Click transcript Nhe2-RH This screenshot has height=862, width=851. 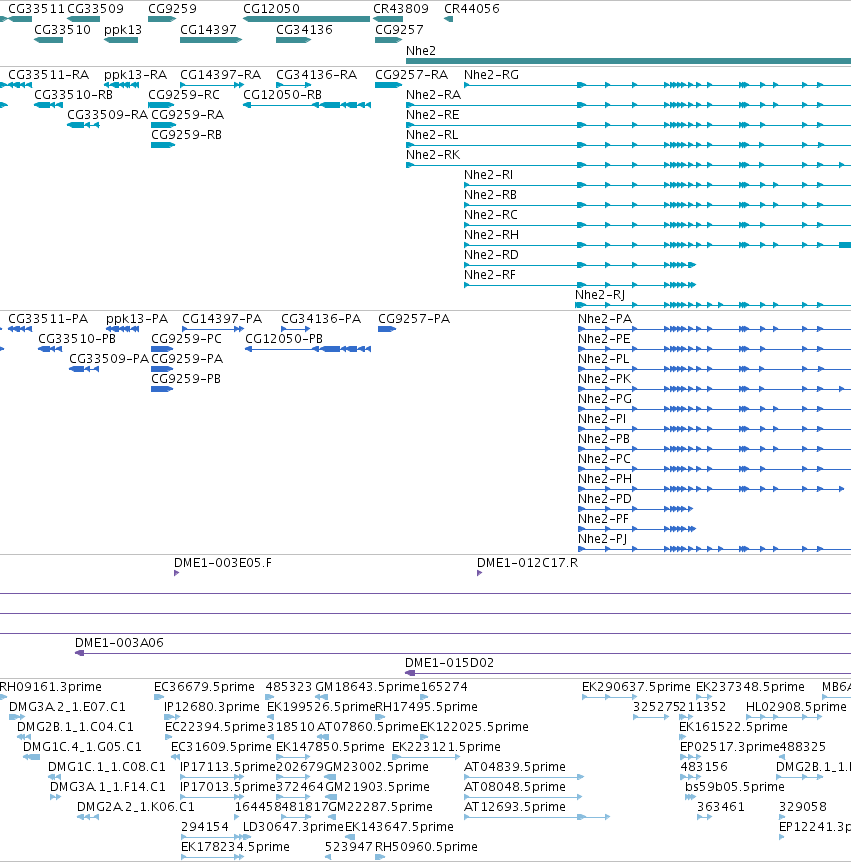(491, 235)
